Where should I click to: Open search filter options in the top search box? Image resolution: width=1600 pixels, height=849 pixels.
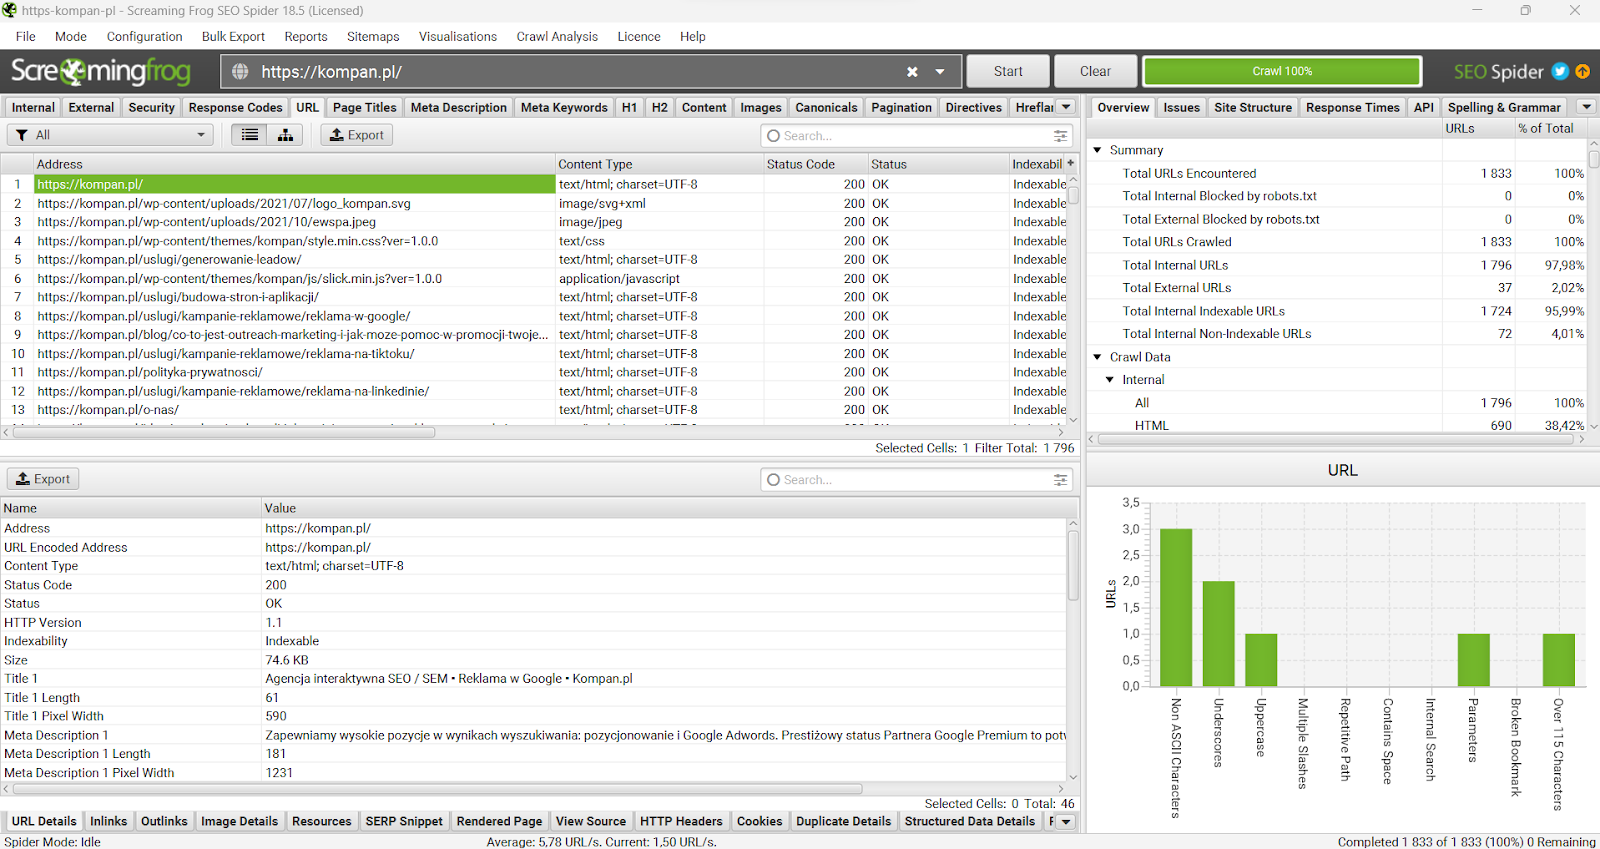click(1060, 136)
